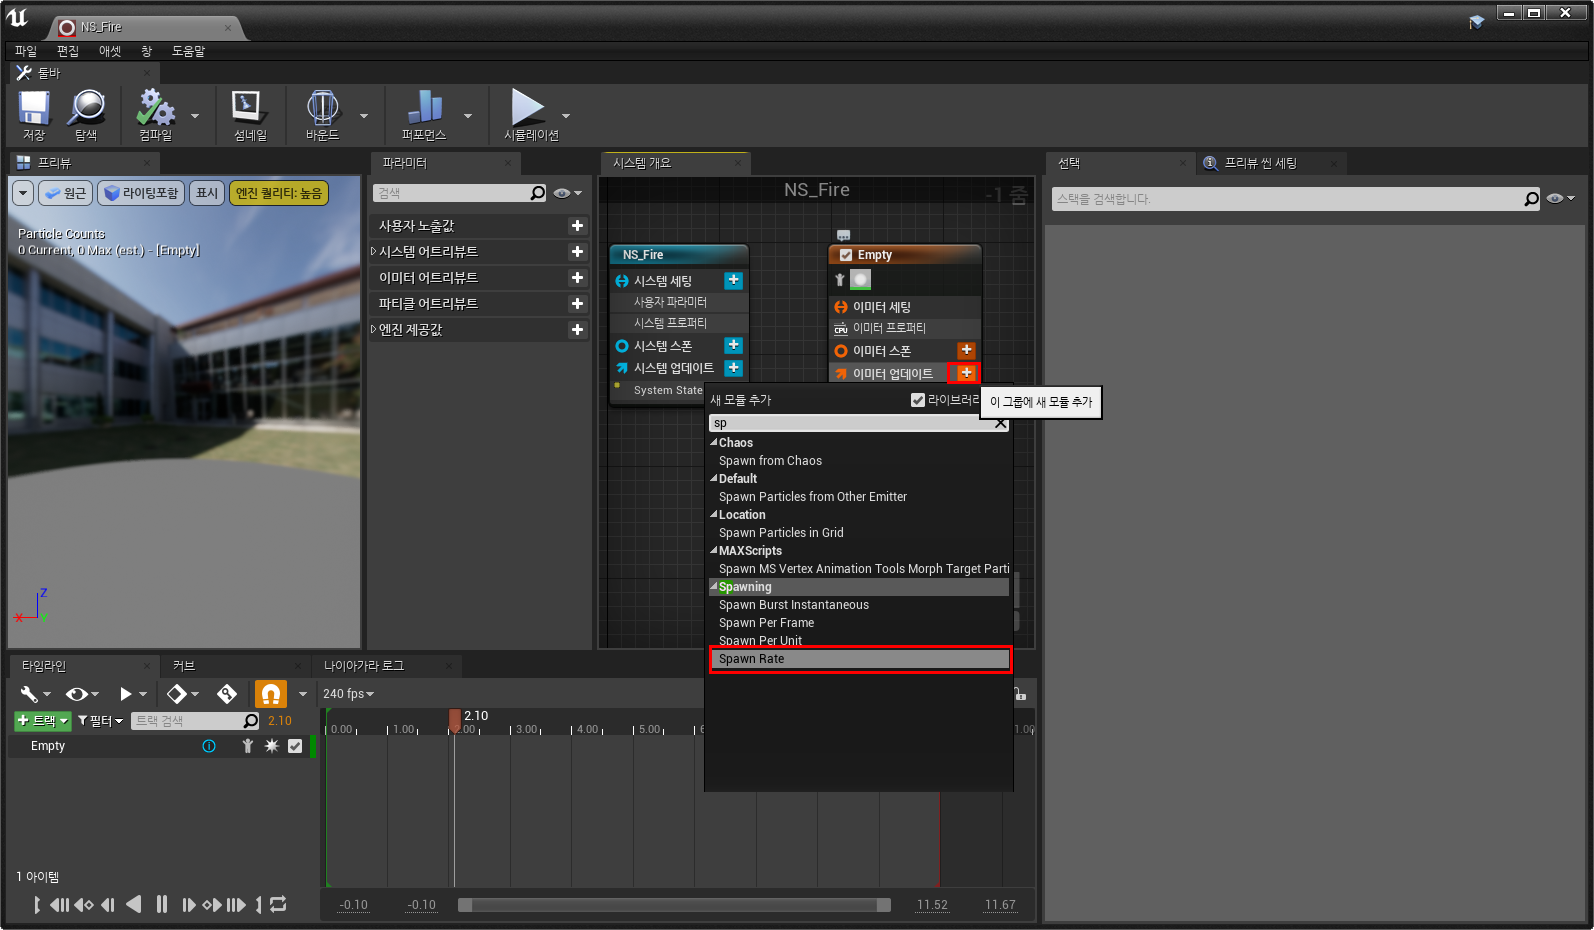Switch to the 프리뷰 씬 세팅 tab
Image resolution: width=1594 pixels, height=930 pixels.
click(x=1260, y=163)
